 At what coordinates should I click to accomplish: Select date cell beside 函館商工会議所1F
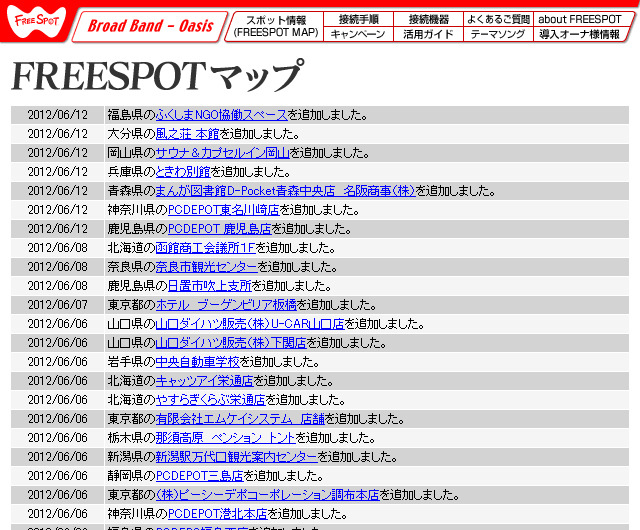click(58, 247)
